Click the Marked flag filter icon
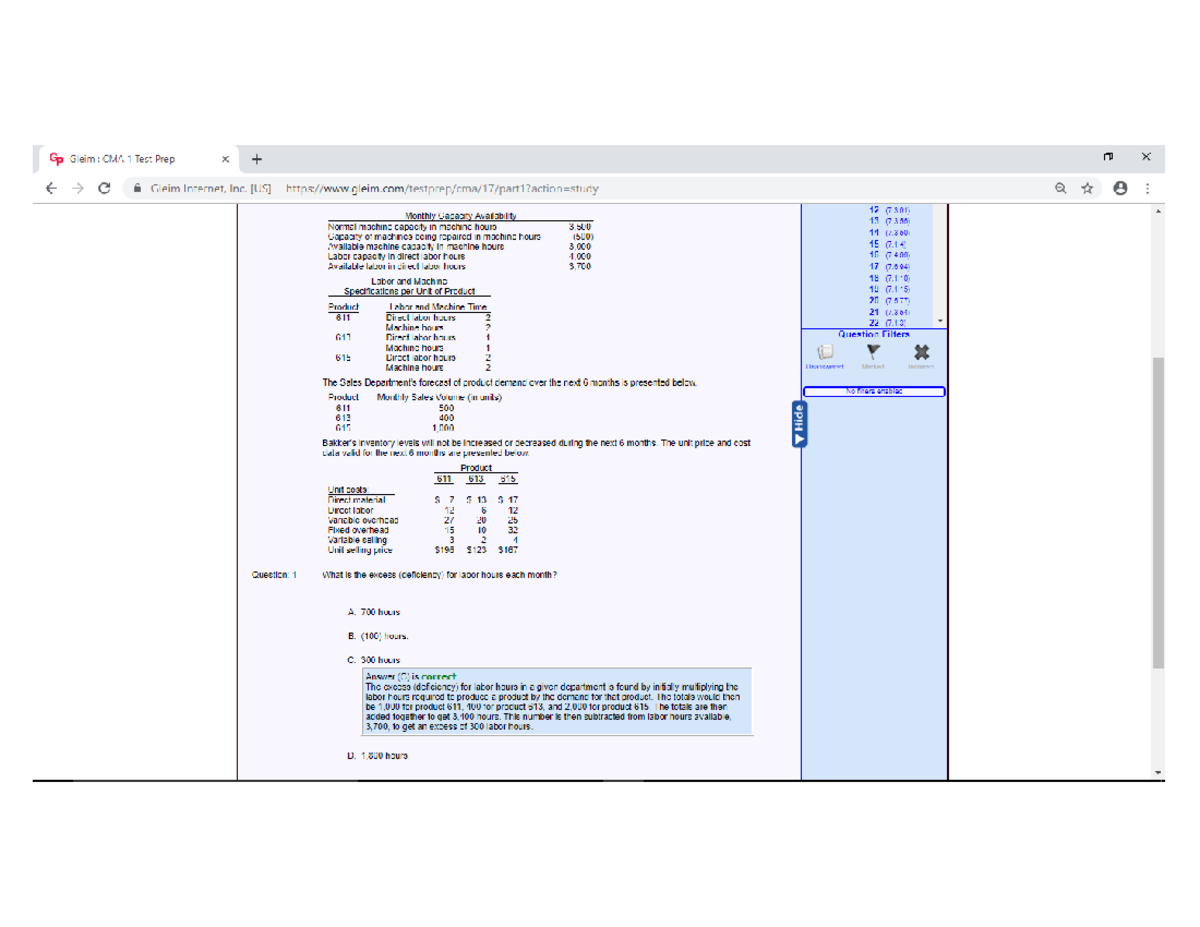The width and height of the screenshot is (1200, 927). 873,352
